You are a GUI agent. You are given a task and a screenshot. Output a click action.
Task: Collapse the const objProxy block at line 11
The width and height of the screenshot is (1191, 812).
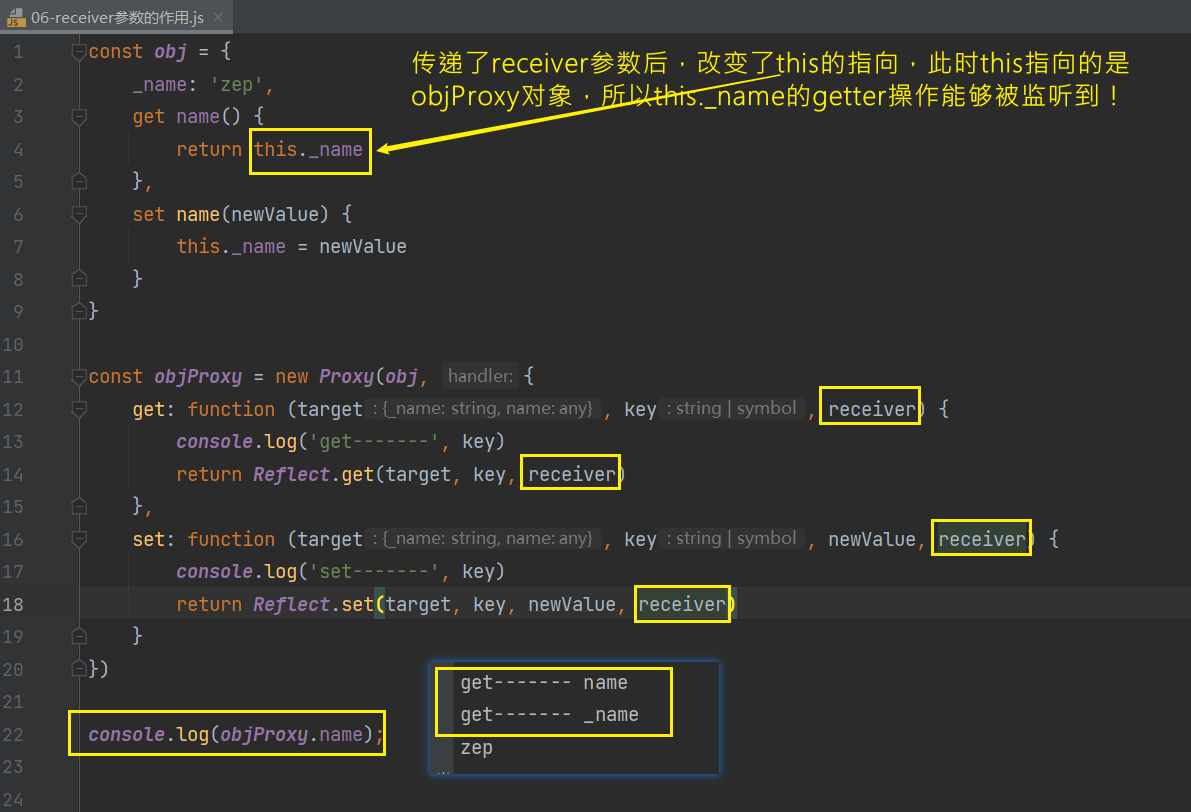coord(78,376)
